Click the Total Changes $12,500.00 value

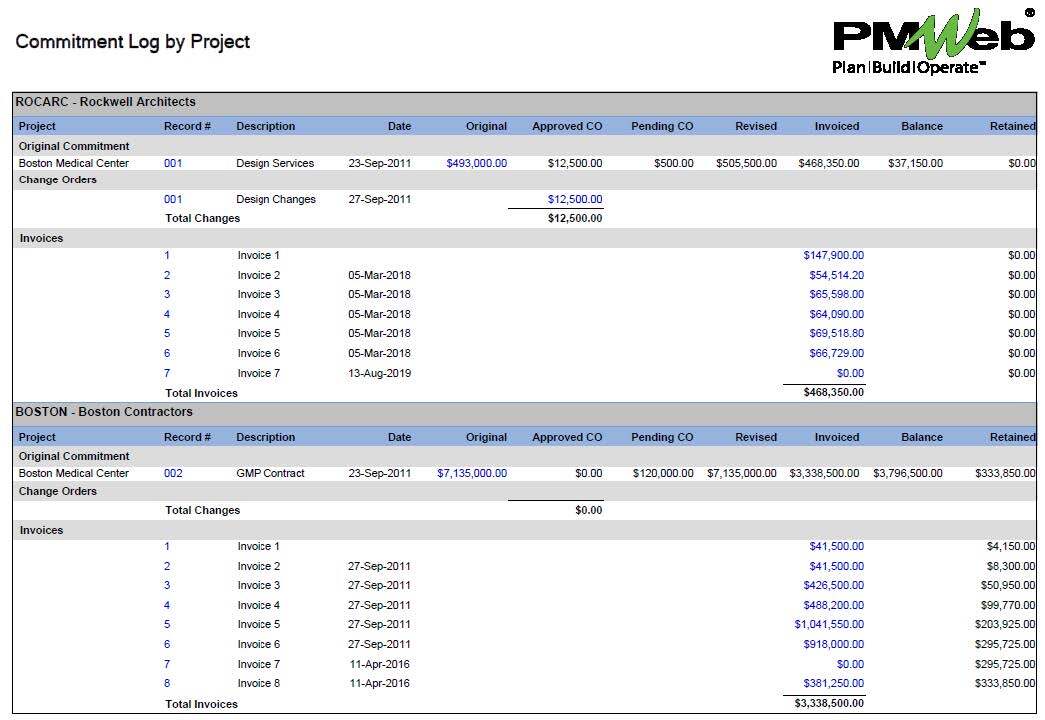point(574,219)
